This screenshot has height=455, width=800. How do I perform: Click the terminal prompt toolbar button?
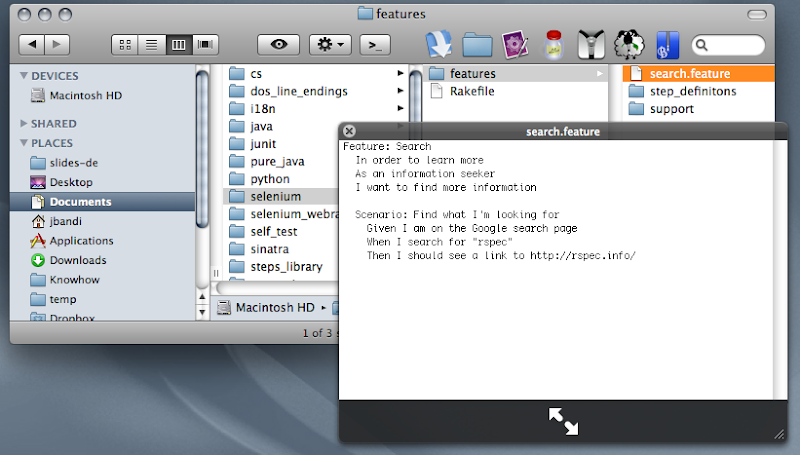point(375,45)
